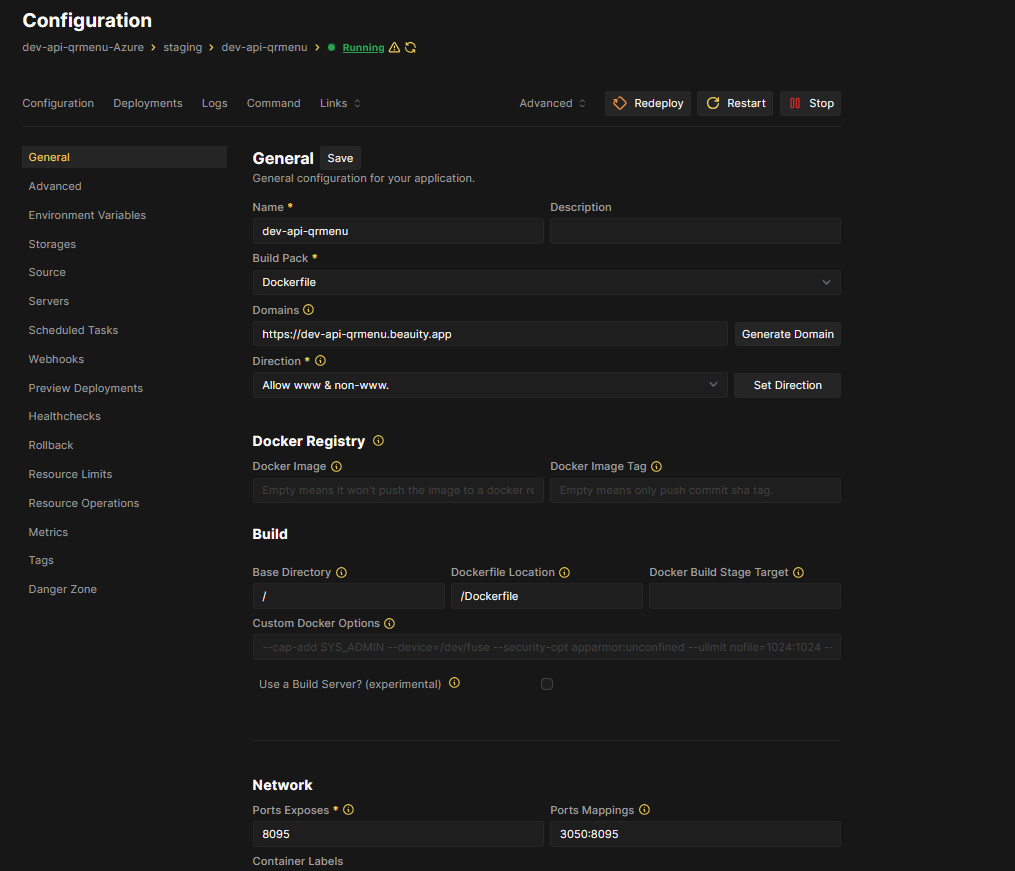Focus the Name input field
Image resolution: width=1015 pixels, height=871 pixels.
[398, 231]
